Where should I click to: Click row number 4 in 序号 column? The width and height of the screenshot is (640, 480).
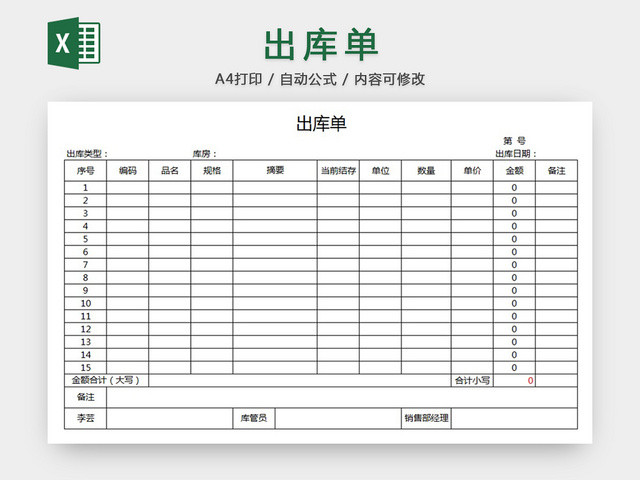(x=85, y=227)
